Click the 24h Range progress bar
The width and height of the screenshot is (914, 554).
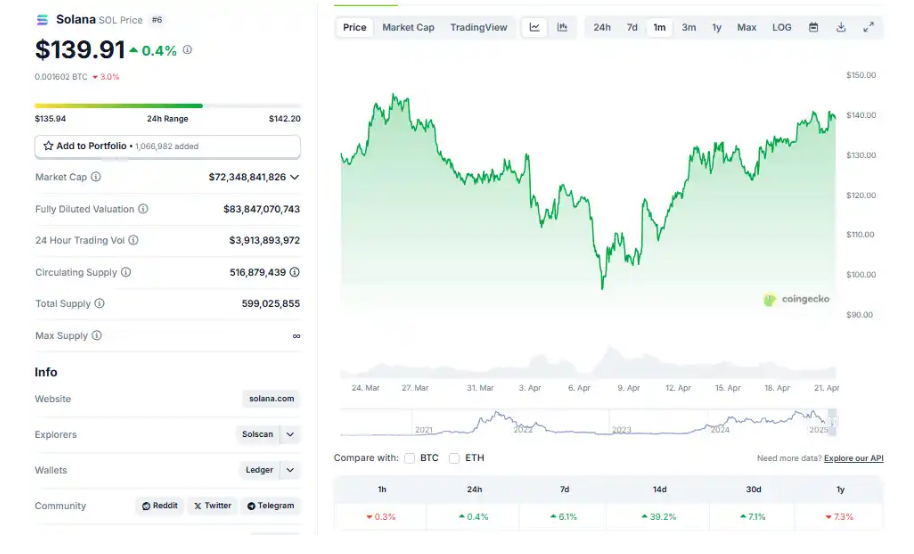[168, 106]
